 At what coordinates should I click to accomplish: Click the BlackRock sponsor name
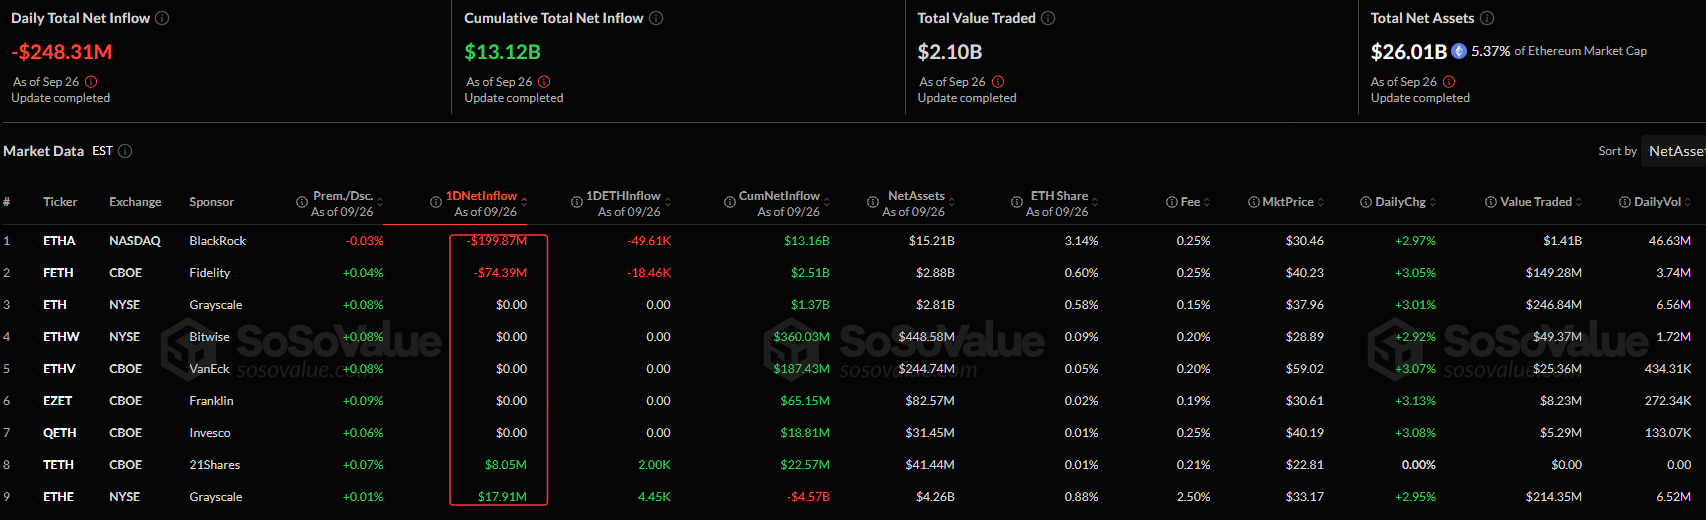[218, 241]
